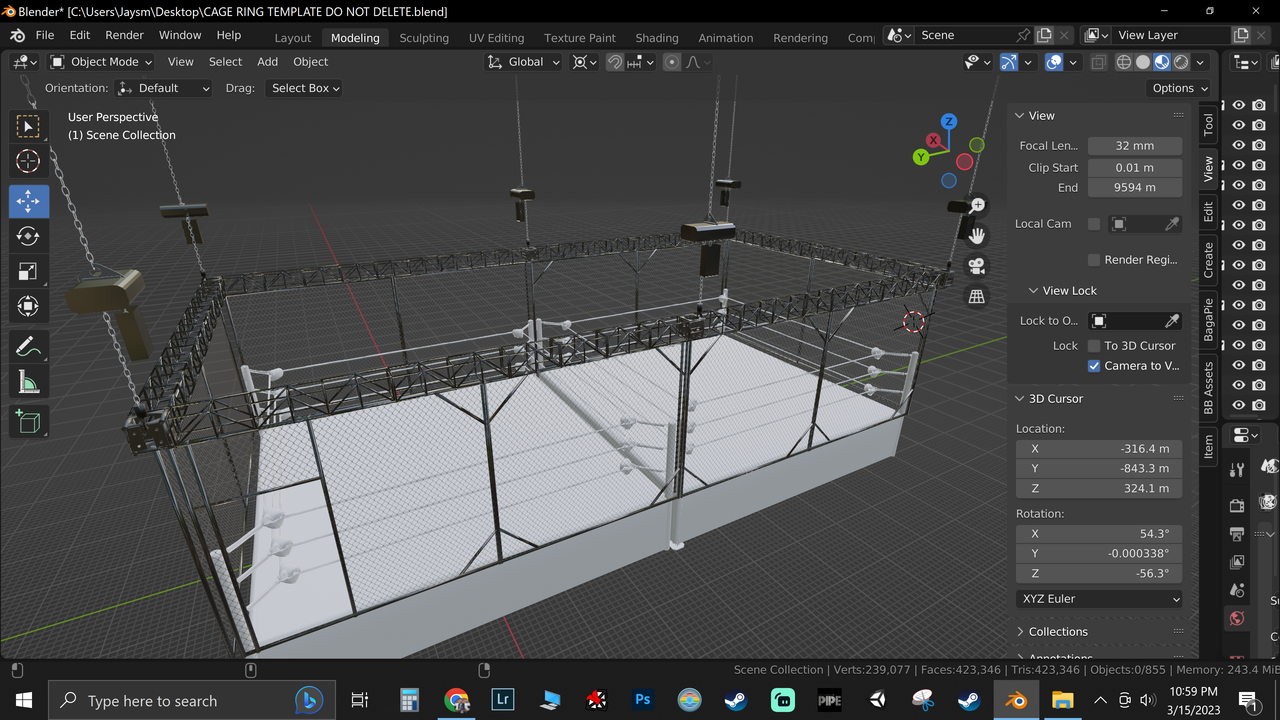The height and width of the screenshot is (720, 1280).
Task: Click the green Y axis gizmo circle
Action: click(921, 157)
